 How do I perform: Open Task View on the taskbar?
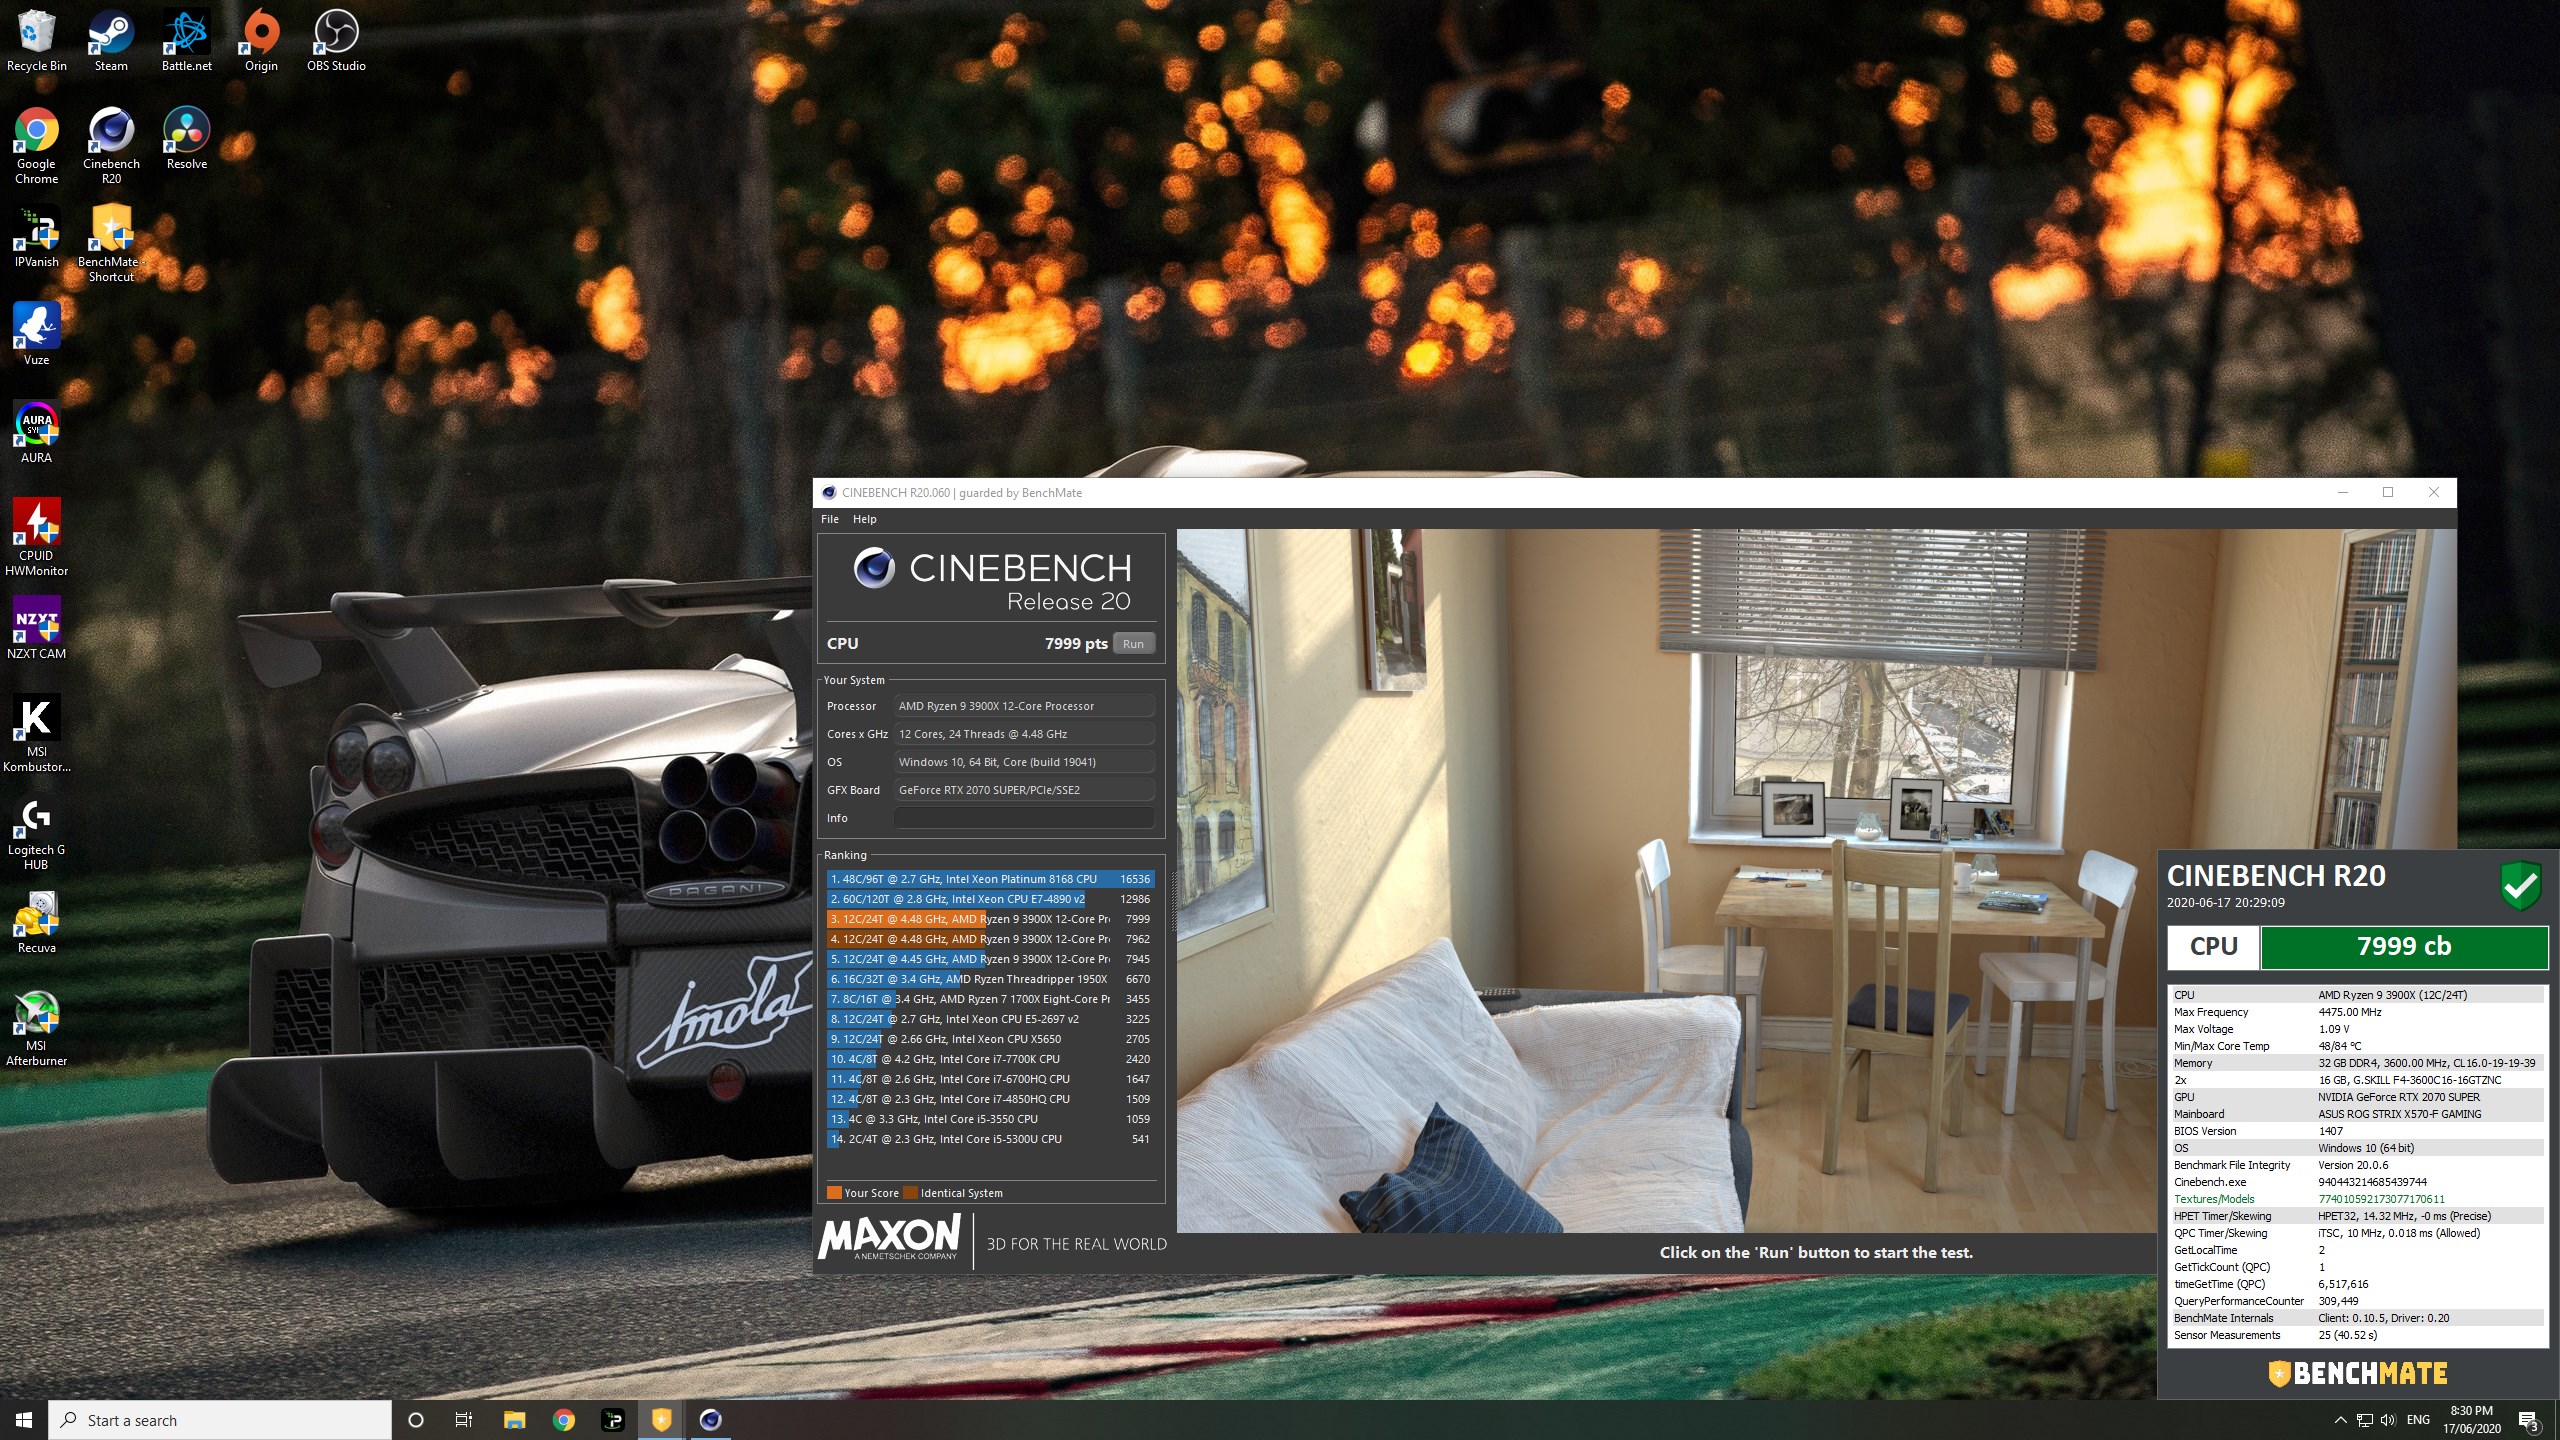(x=464, y=1420)
